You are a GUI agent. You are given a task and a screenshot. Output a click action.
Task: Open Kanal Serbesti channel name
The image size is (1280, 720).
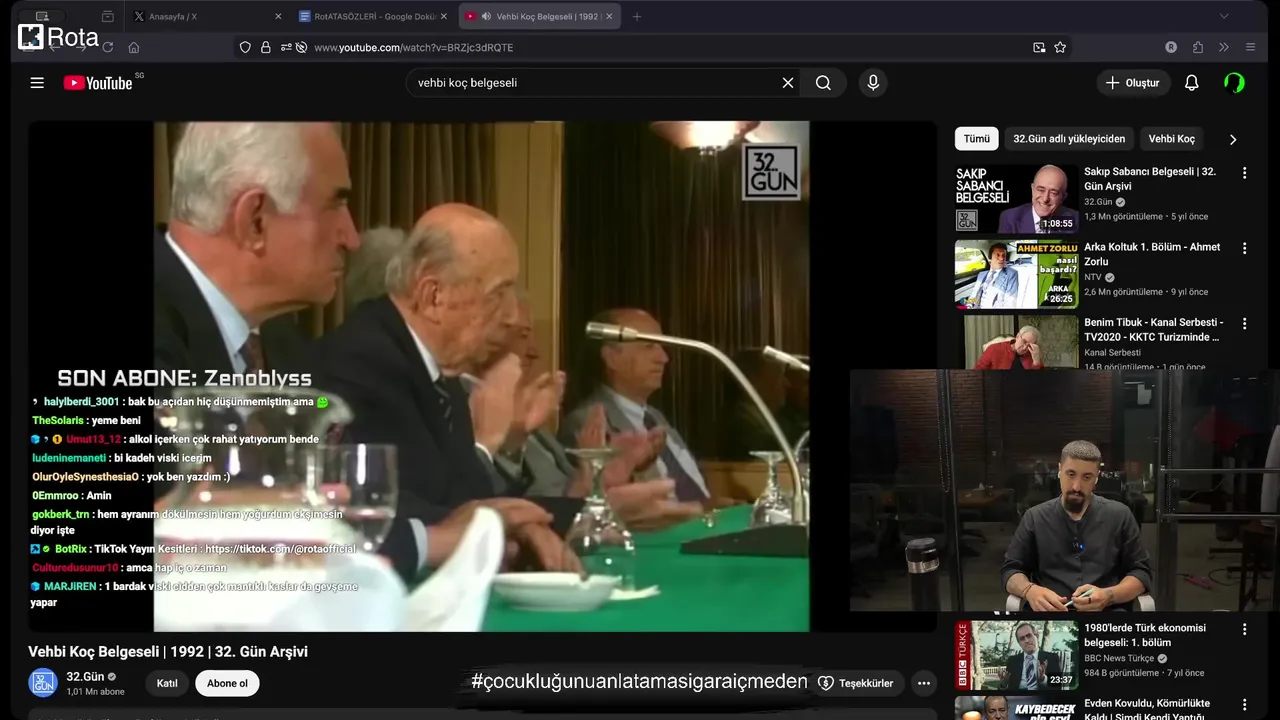coord(1112,352)
